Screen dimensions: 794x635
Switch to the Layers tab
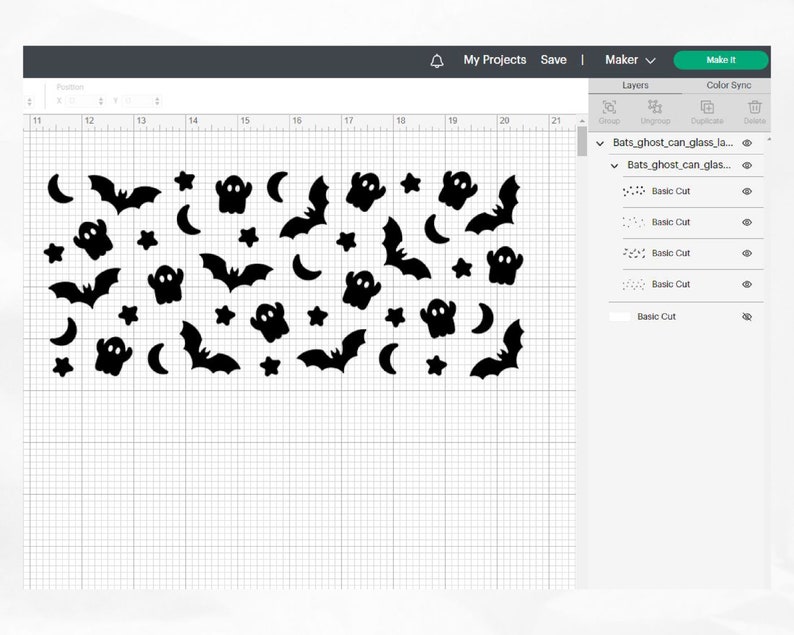click(635, 85)
